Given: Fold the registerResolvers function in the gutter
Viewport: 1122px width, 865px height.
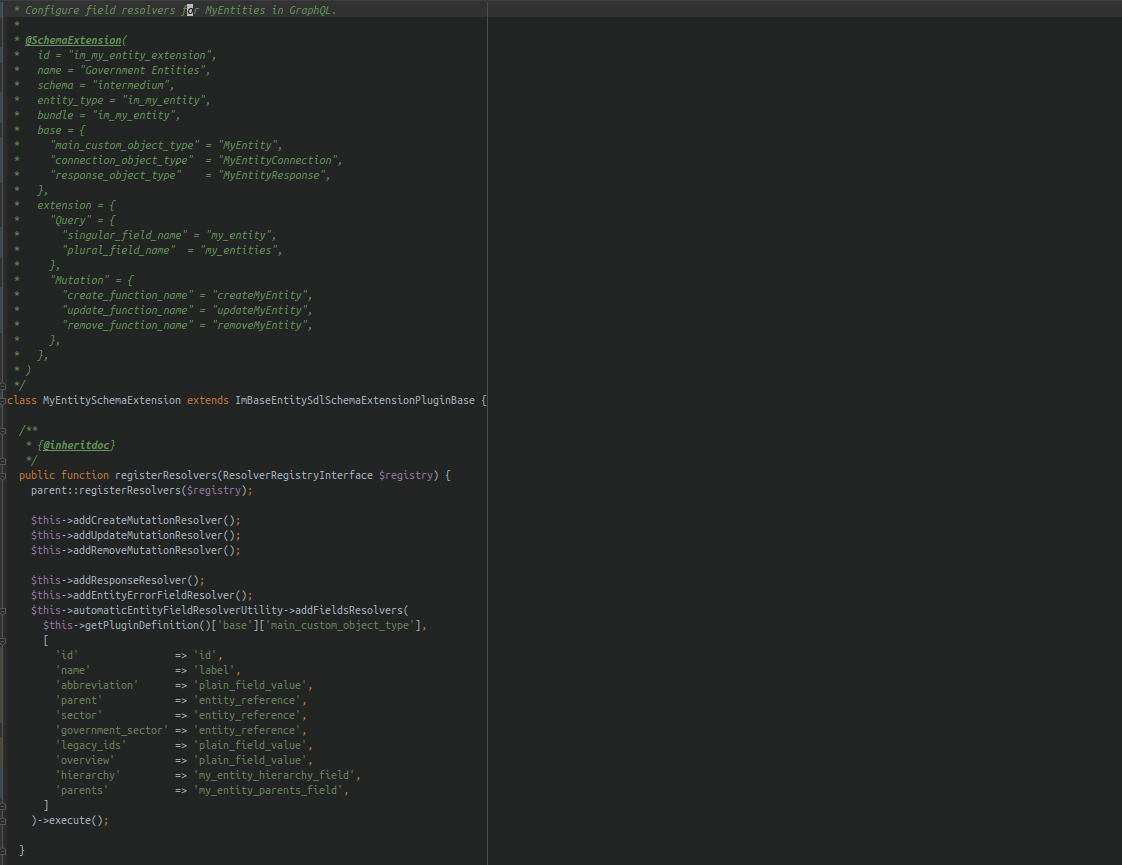Looking at the screenshot, I should (4, 475).
